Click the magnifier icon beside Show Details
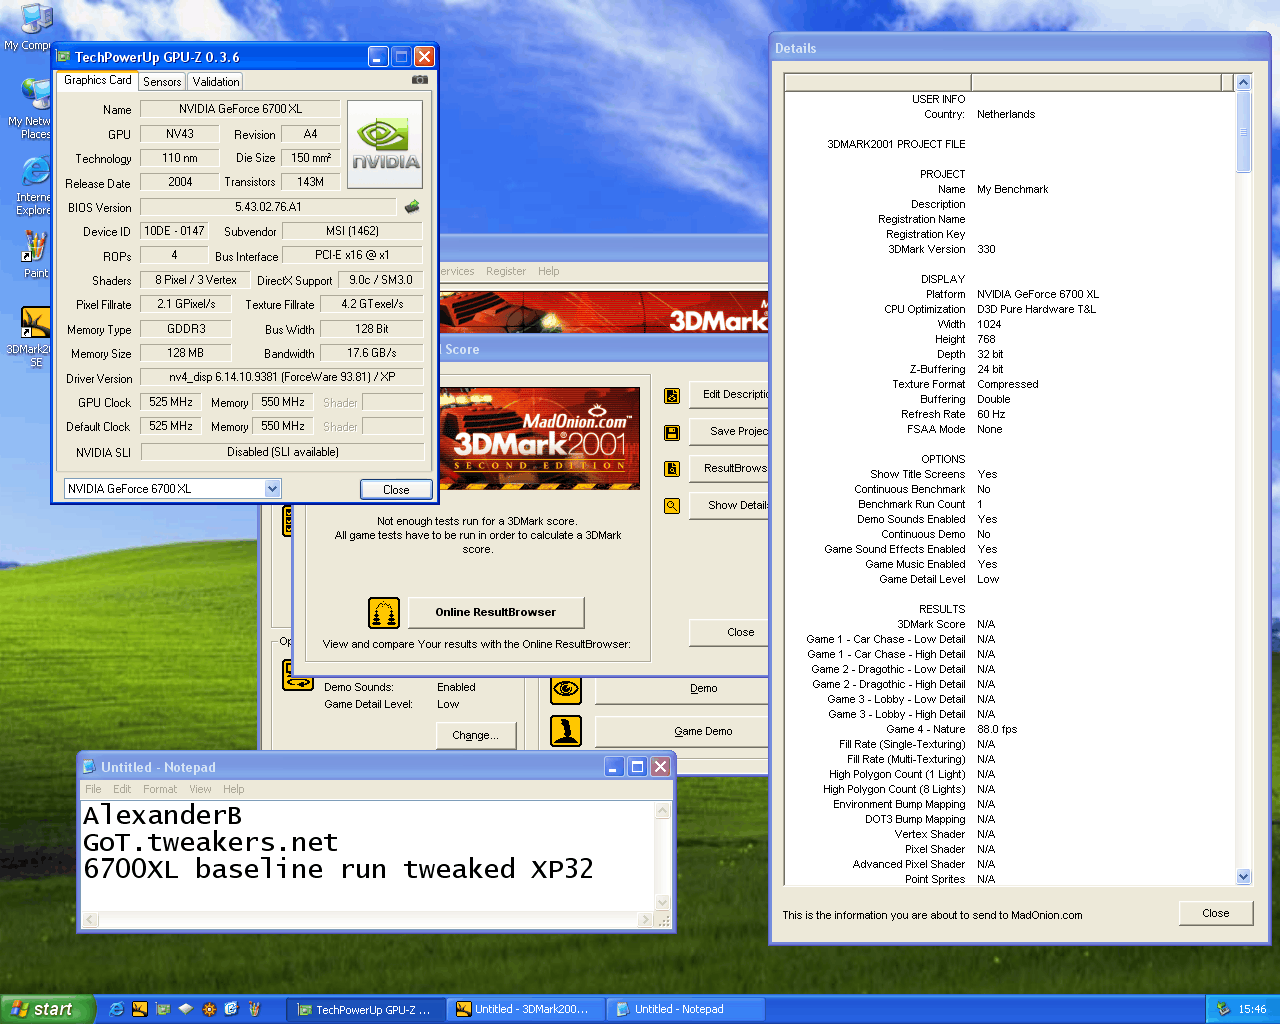 [x=672, y=506]
